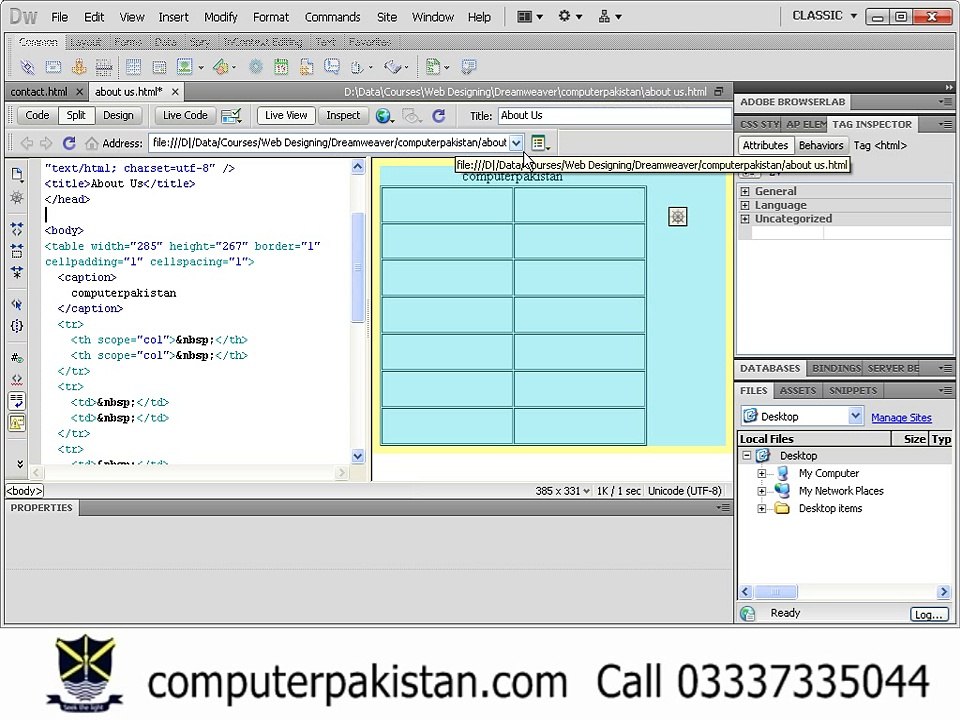Toggle Inspect mode

point(343,115)
